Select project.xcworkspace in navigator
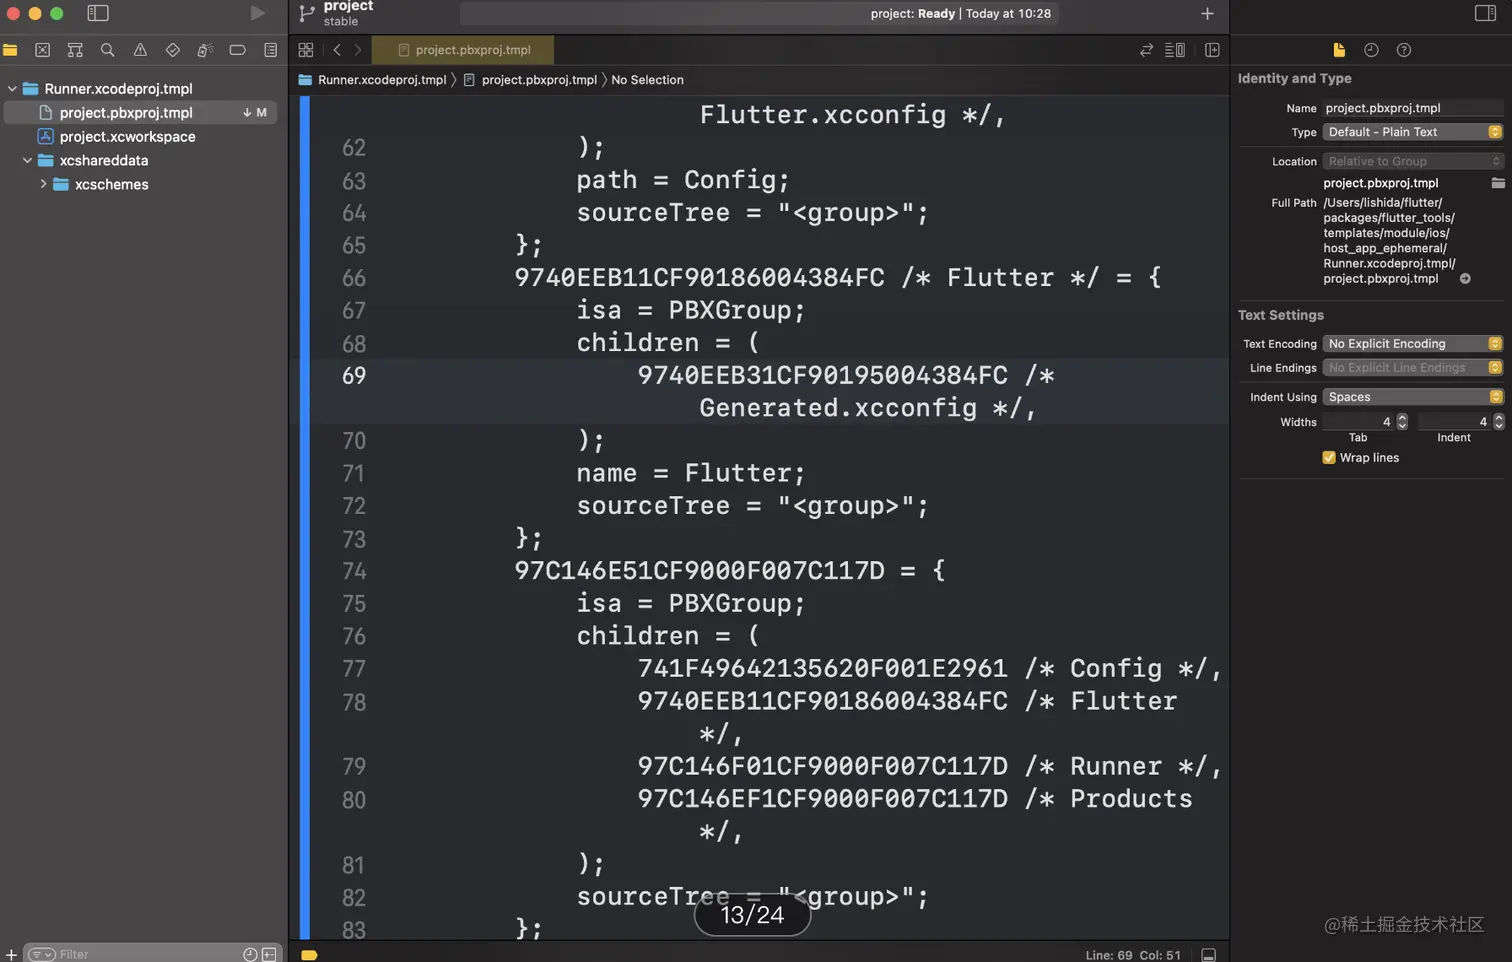The width and height of the screenshot is (1512, 962). click(127, 137)
